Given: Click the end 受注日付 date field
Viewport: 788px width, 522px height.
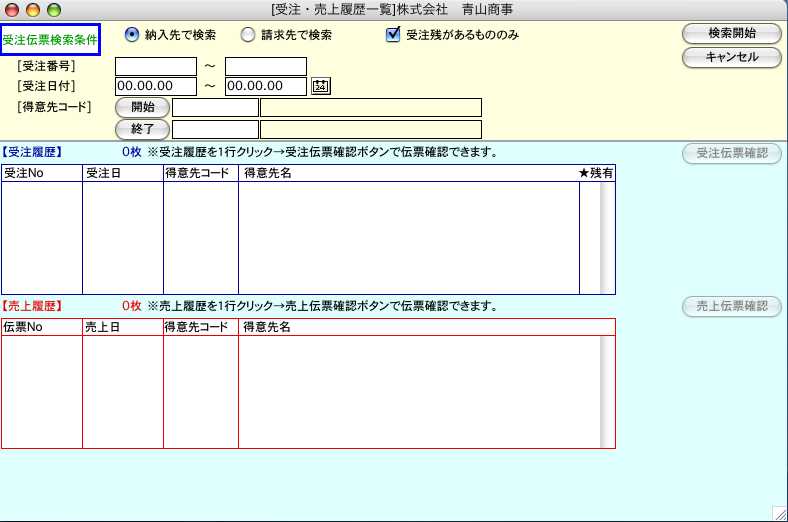Looking at the screenshot, I should pos(265,86).
